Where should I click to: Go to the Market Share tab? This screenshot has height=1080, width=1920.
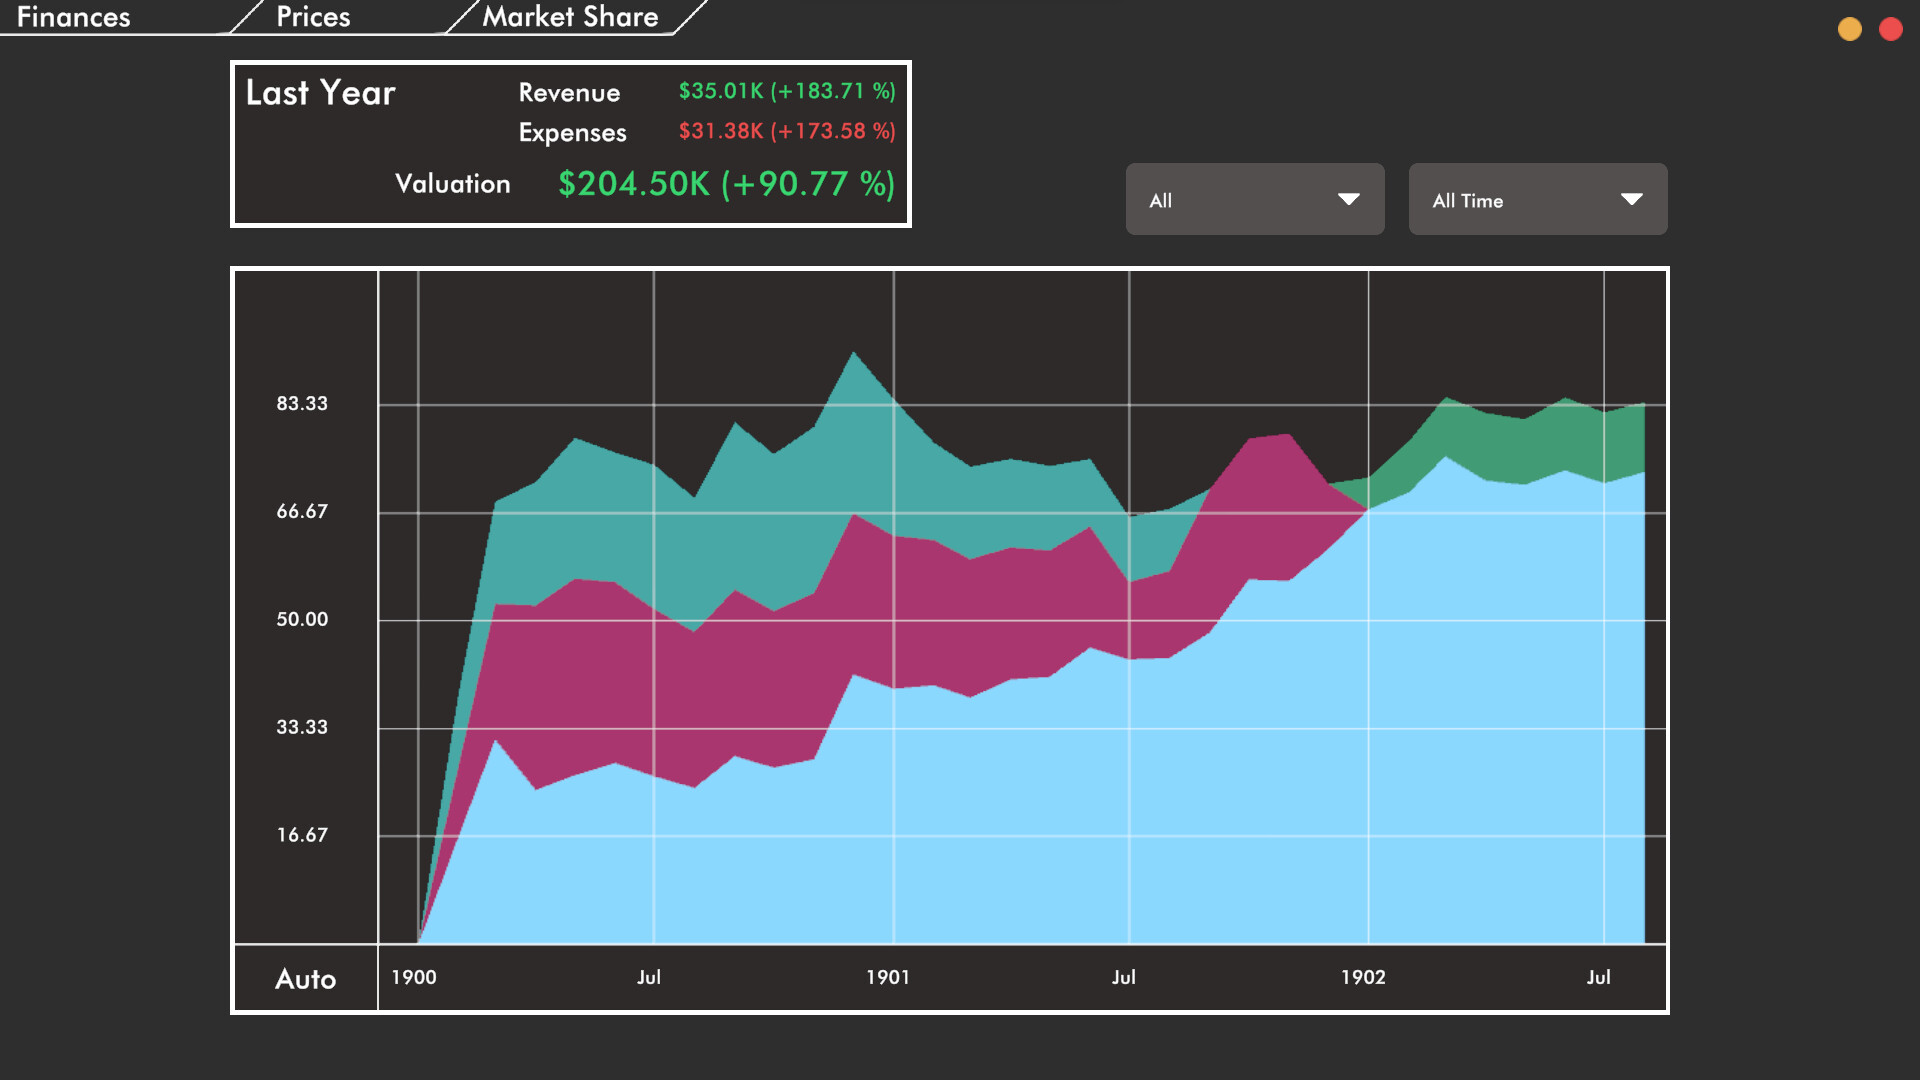pos(570,17)
